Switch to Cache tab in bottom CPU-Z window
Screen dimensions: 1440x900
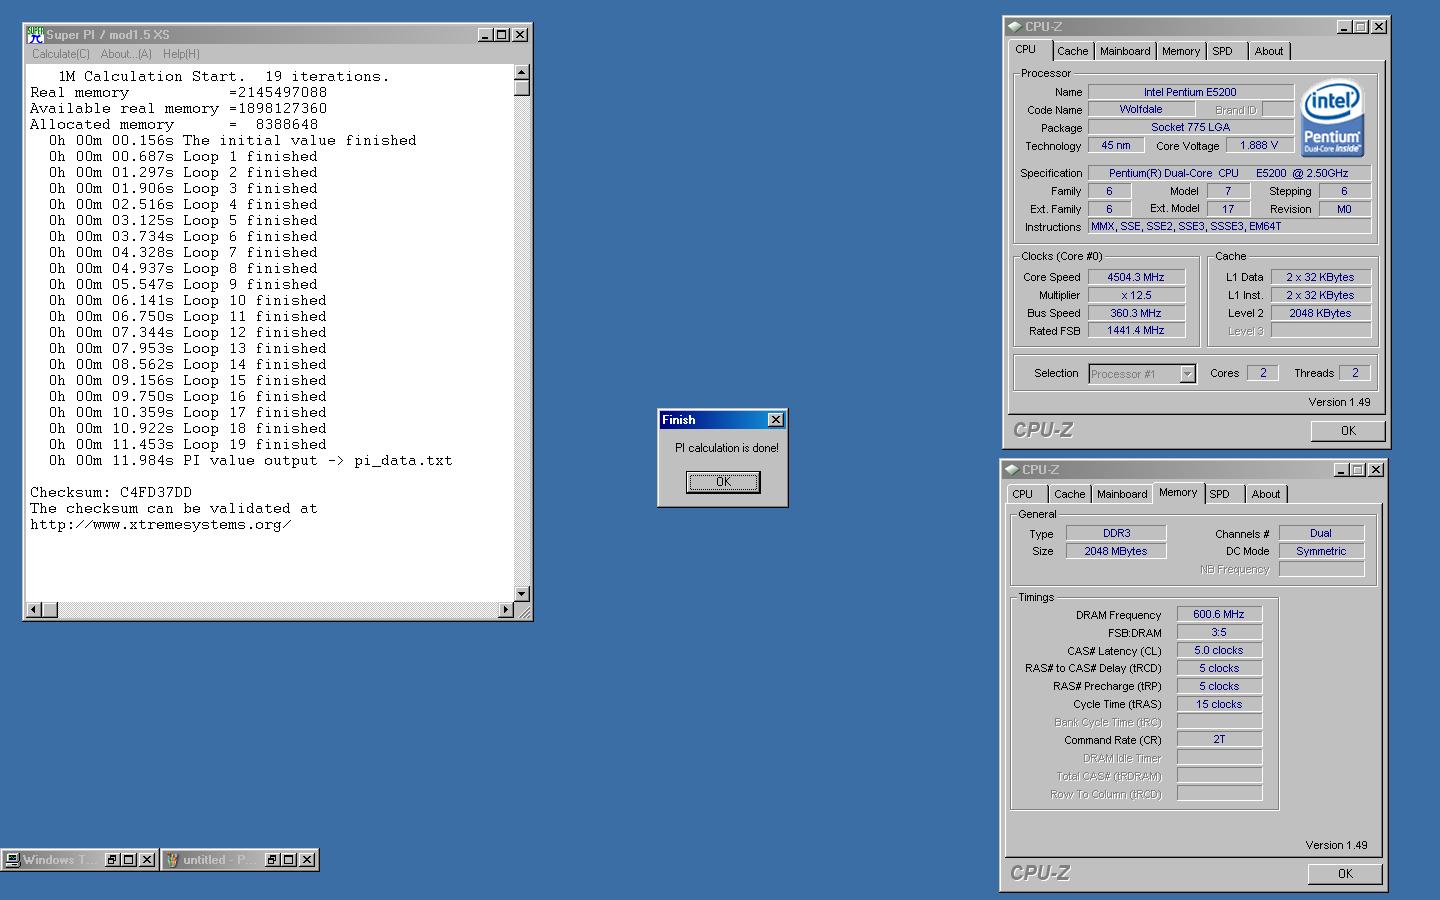click(1069, 494)
